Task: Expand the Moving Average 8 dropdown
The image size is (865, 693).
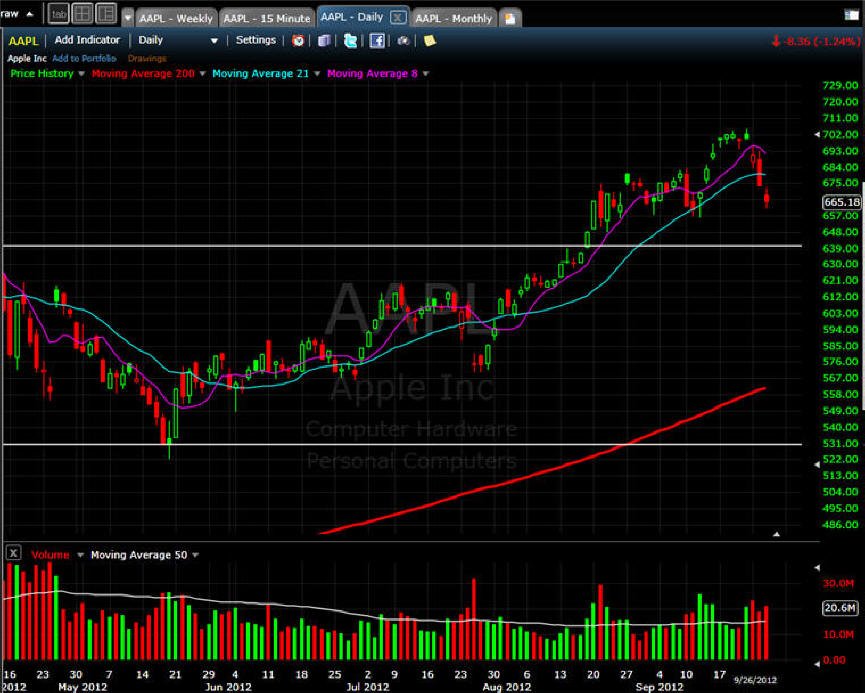Action: (426, 74)
